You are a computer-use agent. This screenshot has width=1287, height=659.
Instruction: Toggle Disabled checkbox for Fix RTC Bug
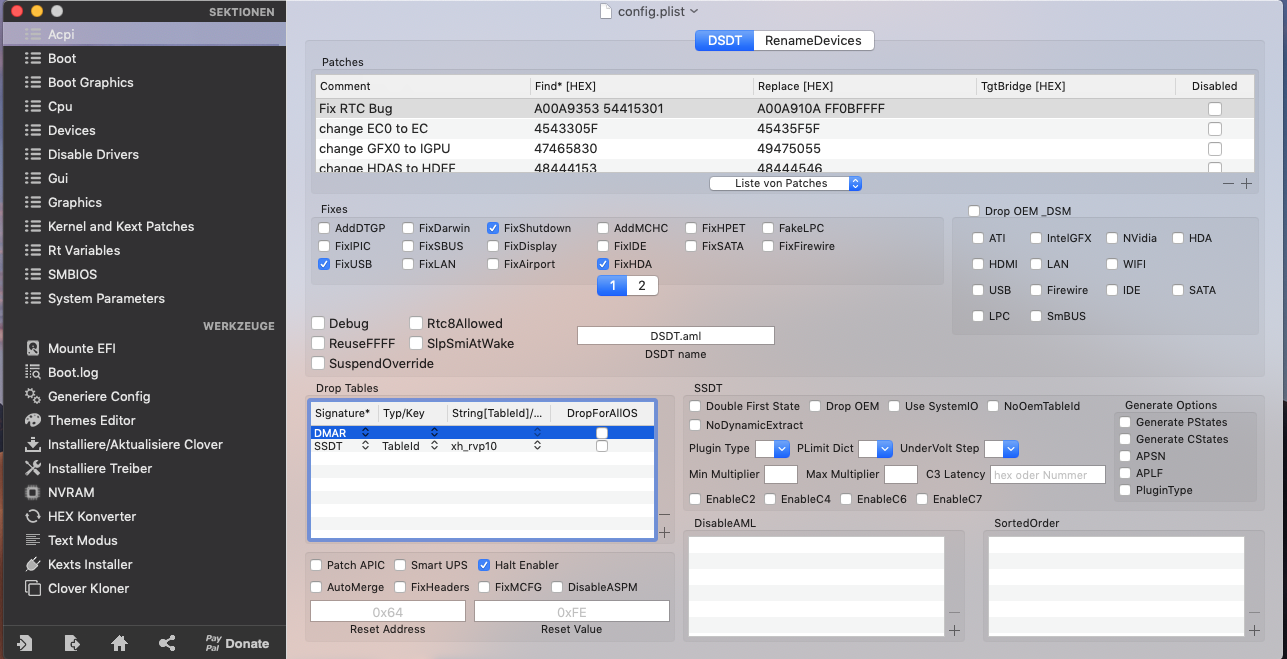[x=1215, y=109]
